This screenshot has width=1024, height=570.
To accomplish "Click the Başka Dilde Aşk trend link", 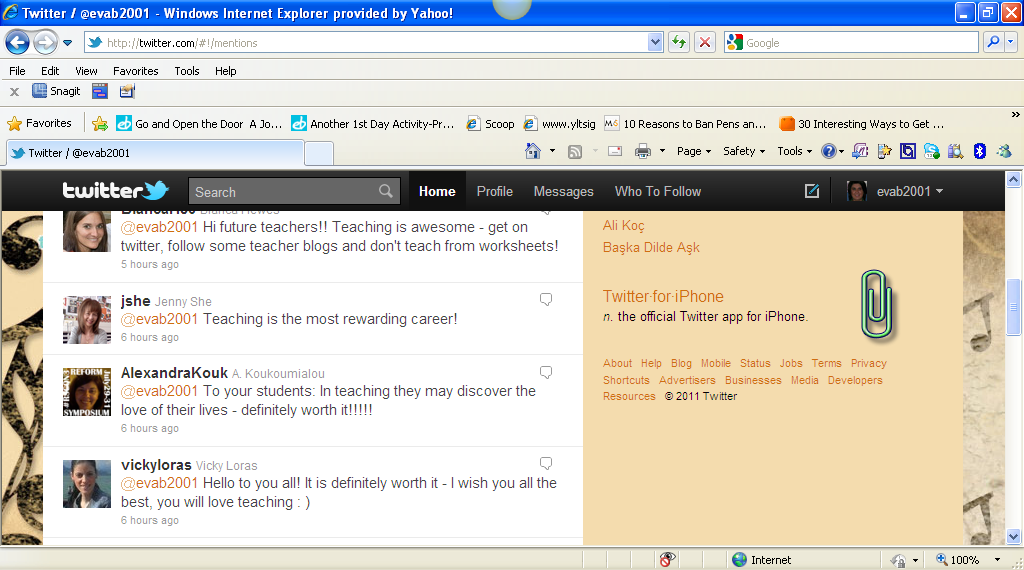I will [x=651, y=247].
